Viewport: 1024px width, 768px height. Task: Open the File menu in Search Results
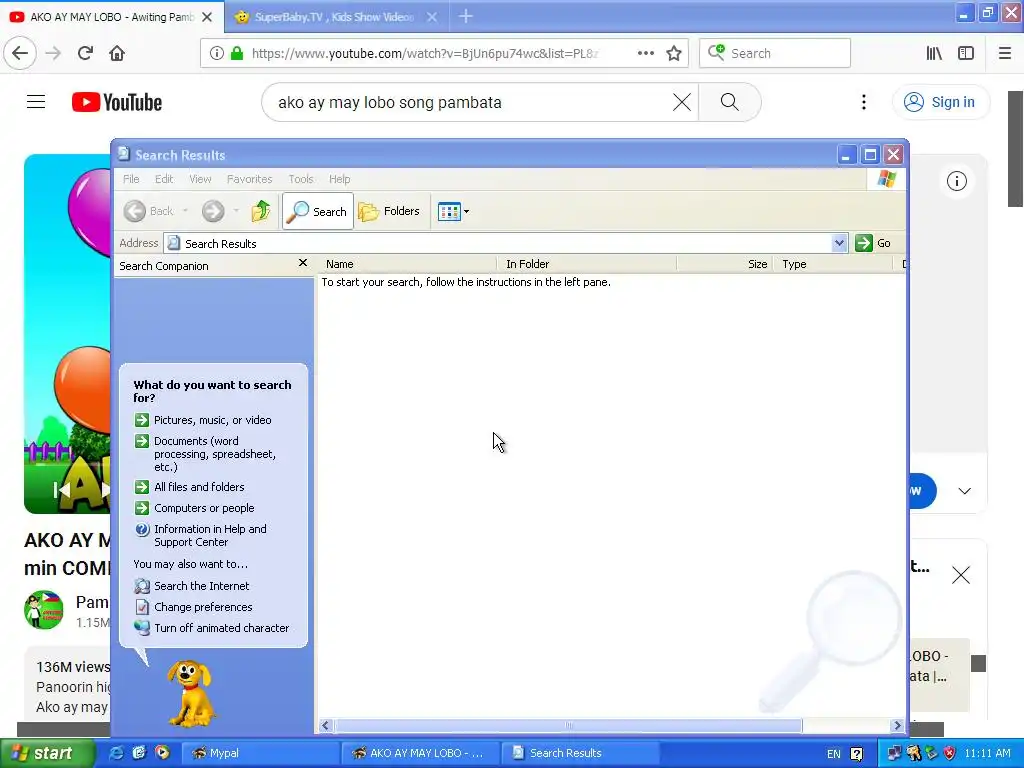click(x=131, y=179)
